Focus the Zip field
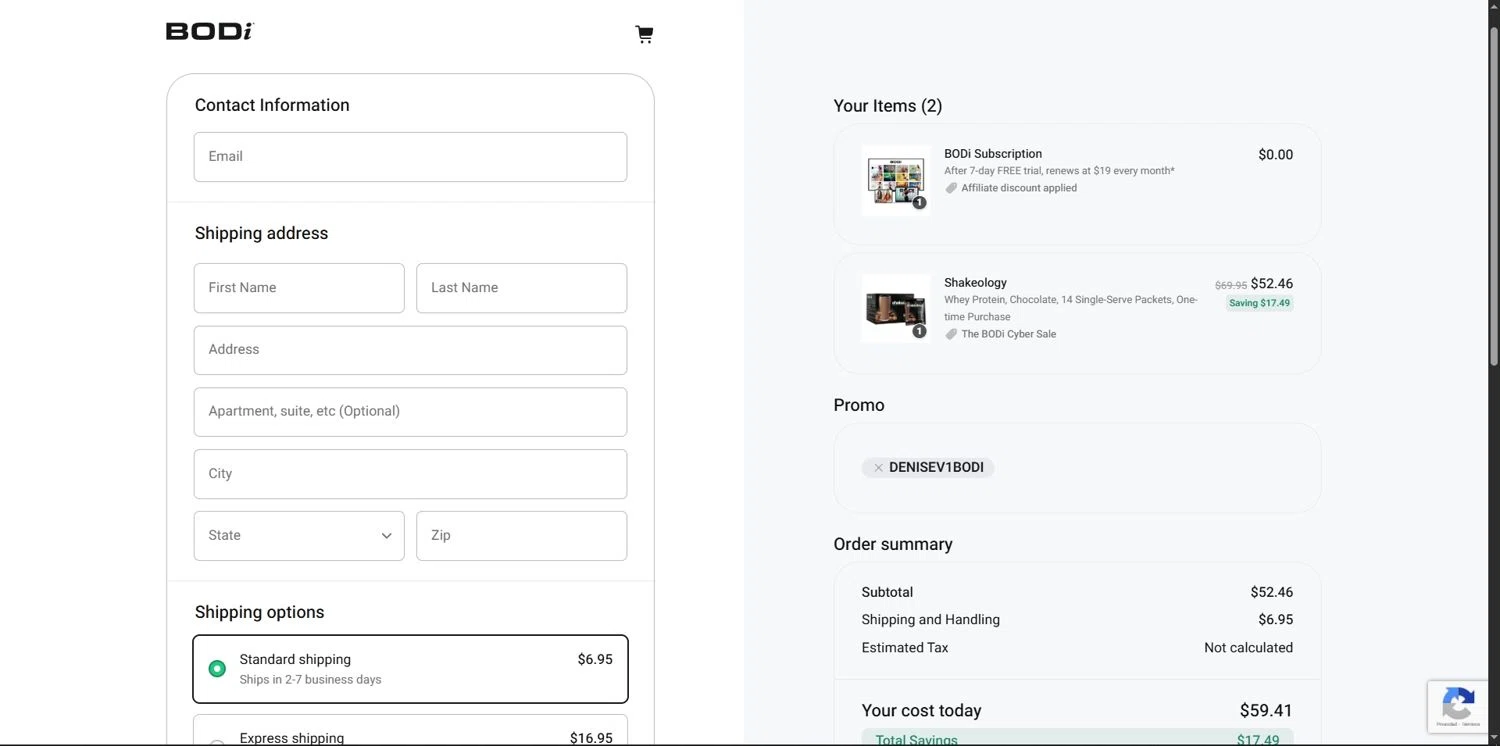The height and width of the screenshot is (746, 1500). click(521, 536)
